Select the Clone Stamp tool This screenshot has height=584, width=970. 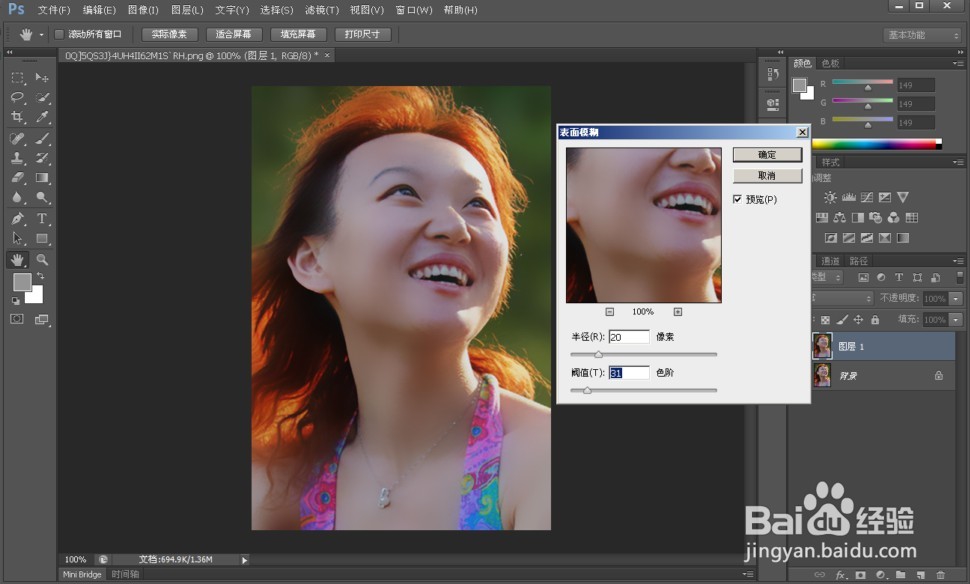pos(17,158)
